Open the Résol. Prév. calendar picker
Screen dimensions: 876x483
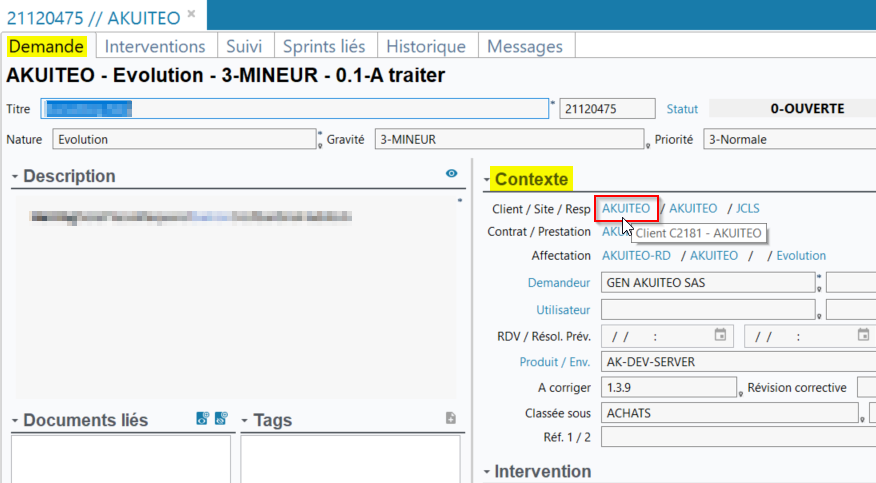[863, 335]
